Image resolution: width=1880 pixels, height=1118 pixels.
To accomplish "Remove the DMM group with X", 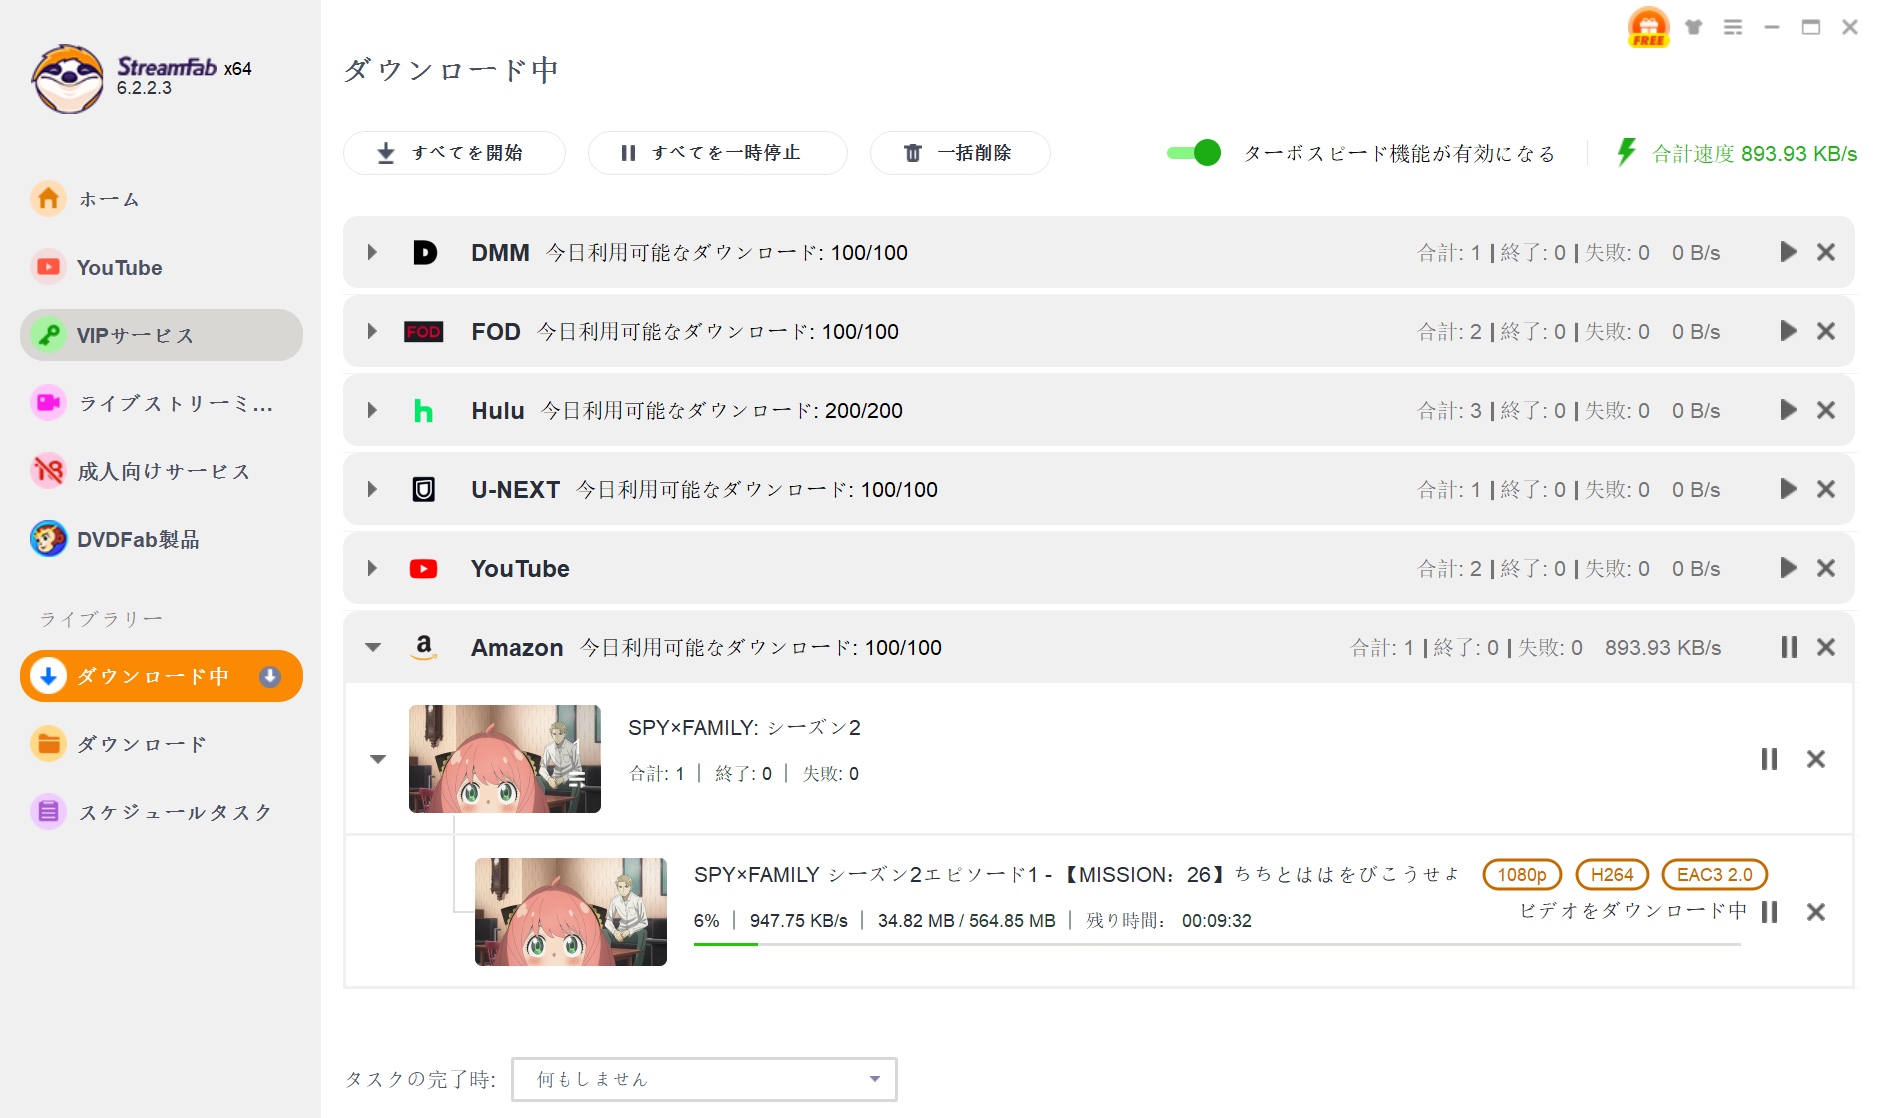I will point(1826,252).
